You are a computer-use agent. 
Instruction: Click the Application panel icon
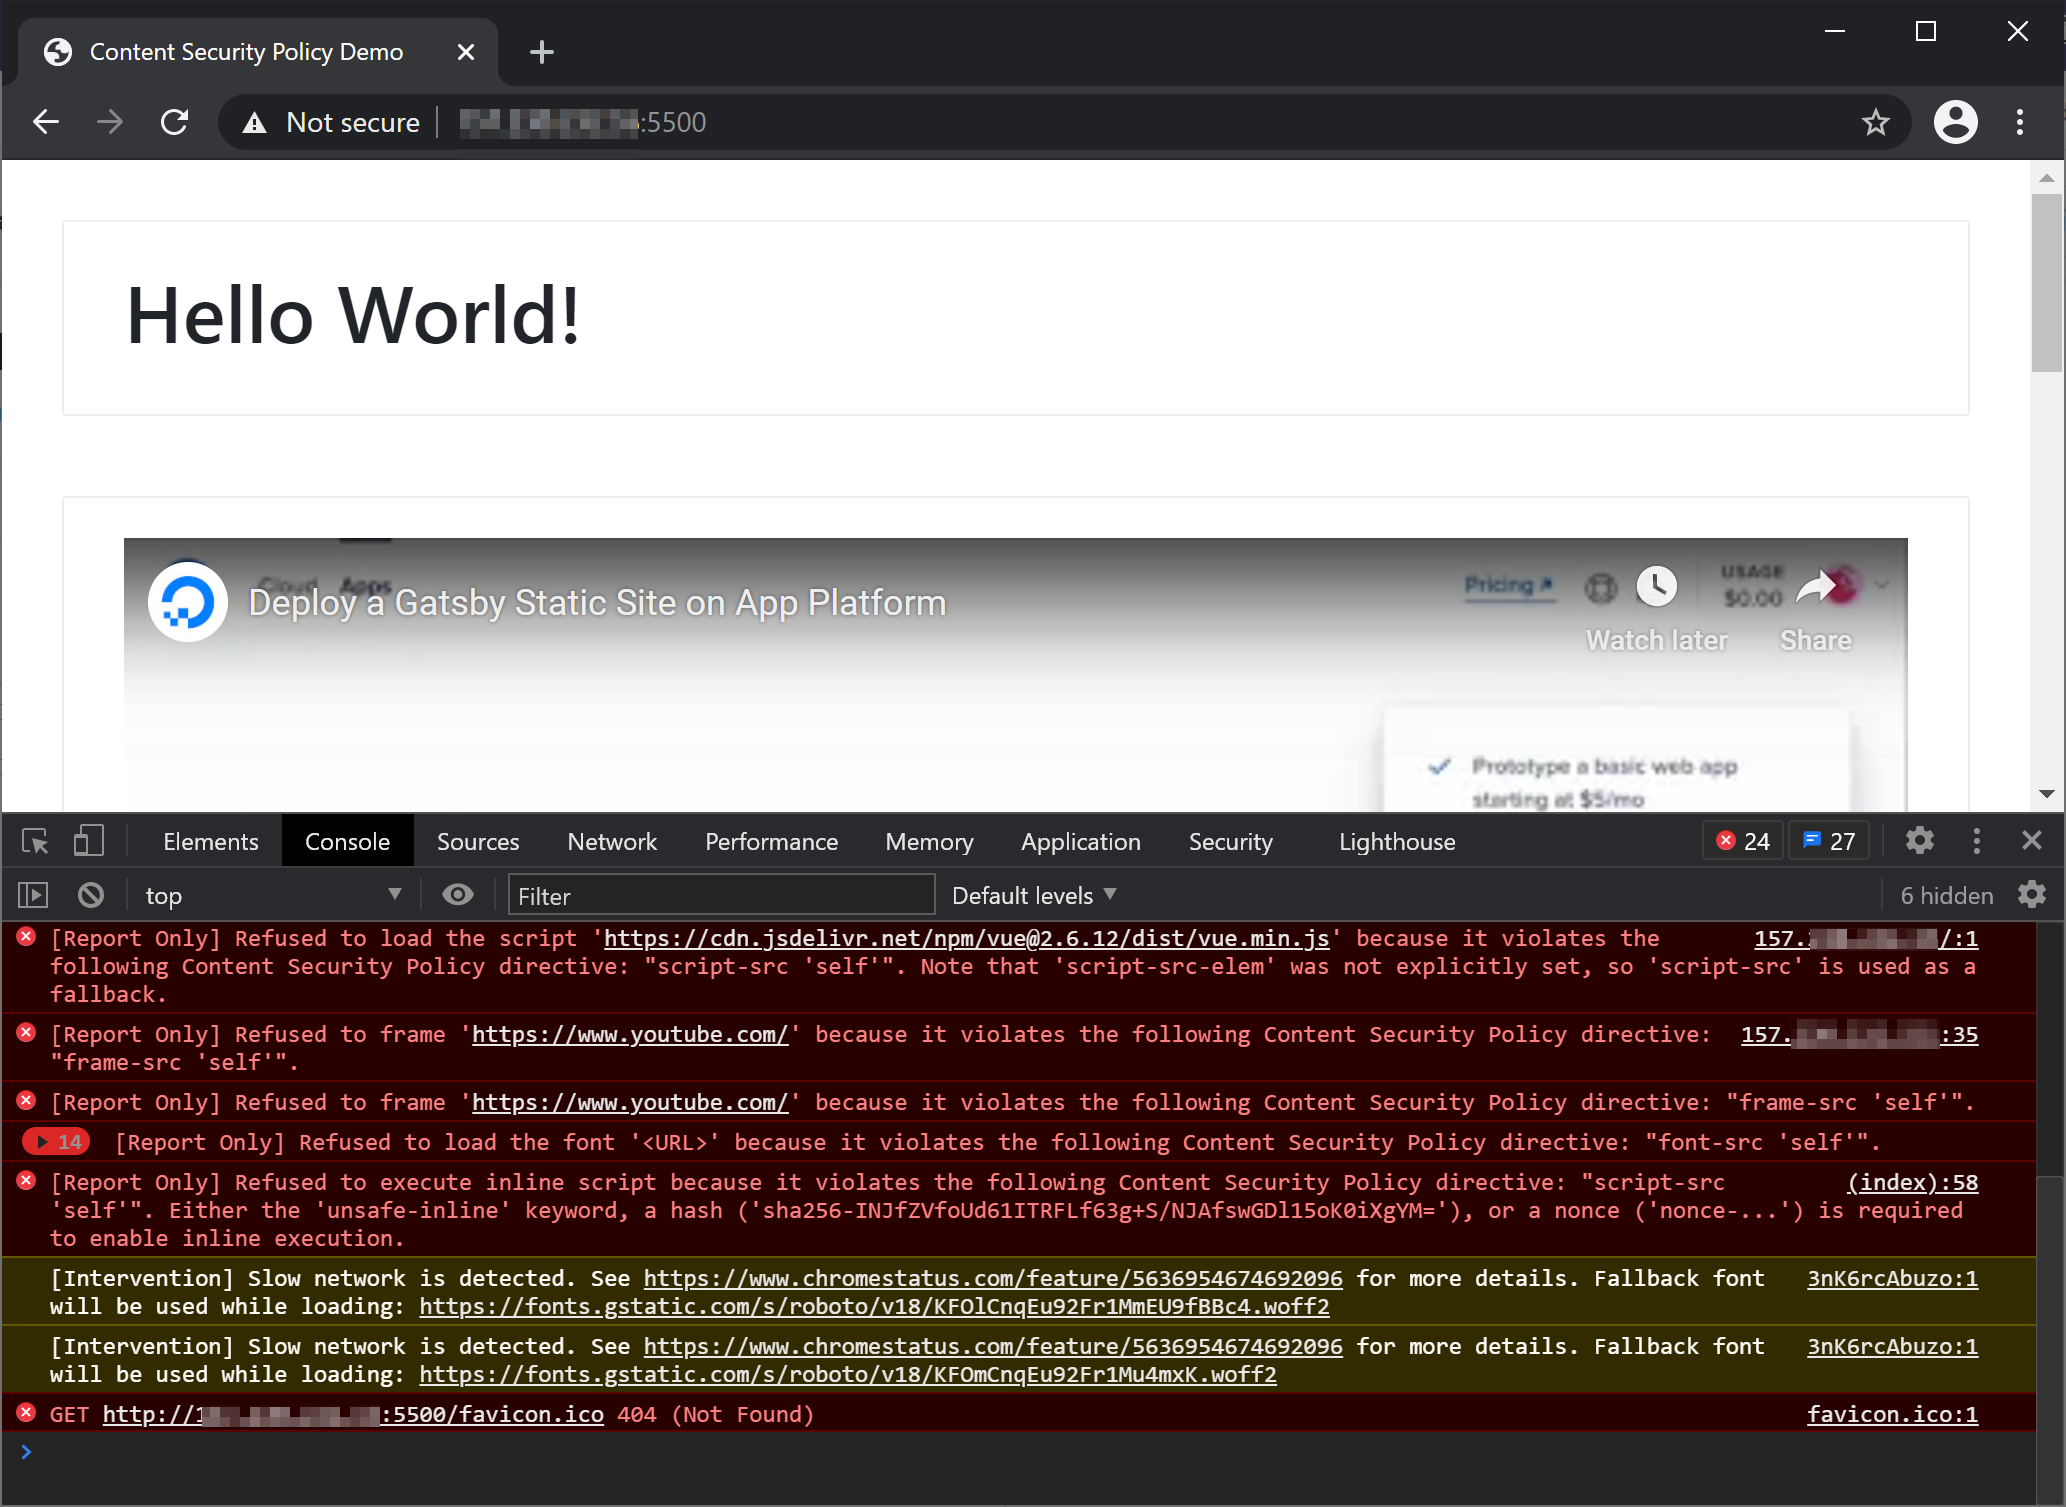[x=1083, y=840]
